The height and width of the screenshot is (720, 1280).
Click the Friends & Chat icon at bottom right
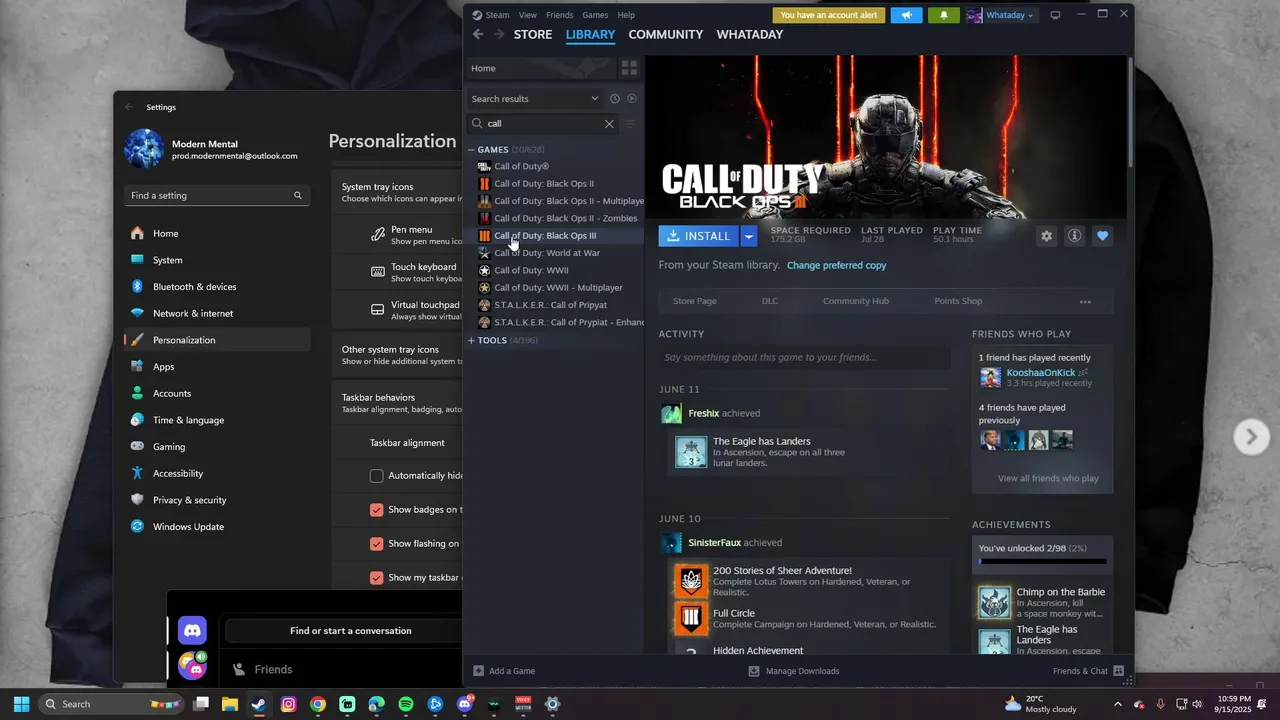click(1118, 671)
